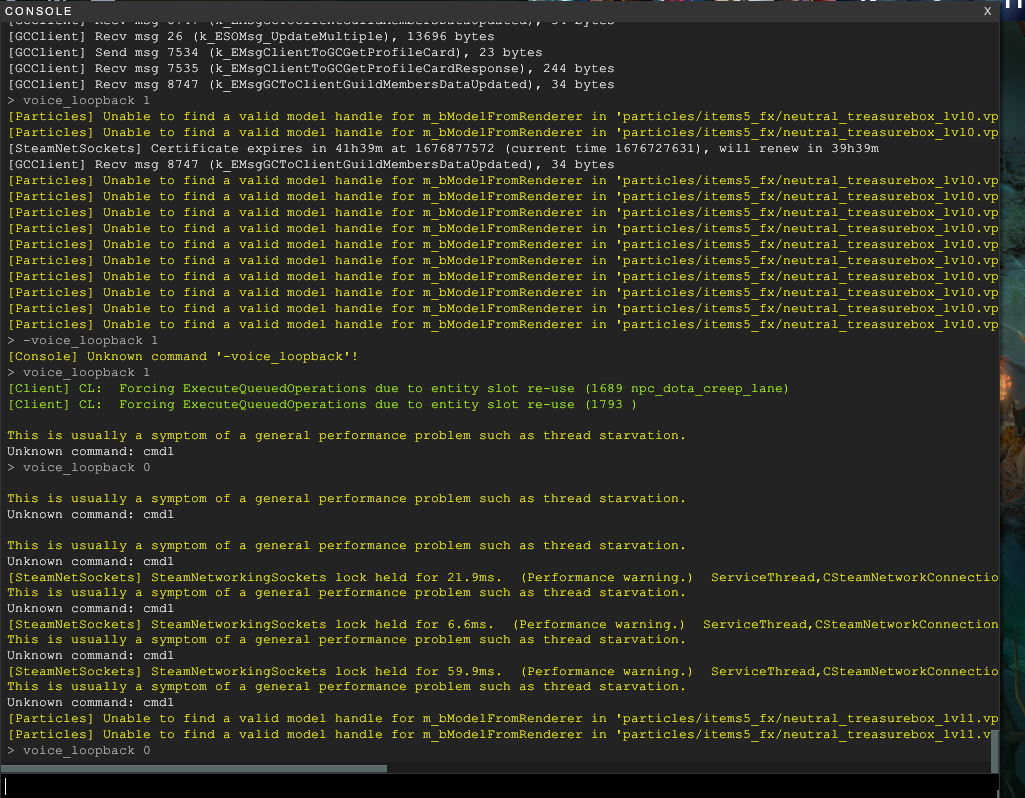Image resolution: width=1025 pixels, height=798 pixels.
Task: Click the game view area right of console
Action: (x=1013, y=400)
